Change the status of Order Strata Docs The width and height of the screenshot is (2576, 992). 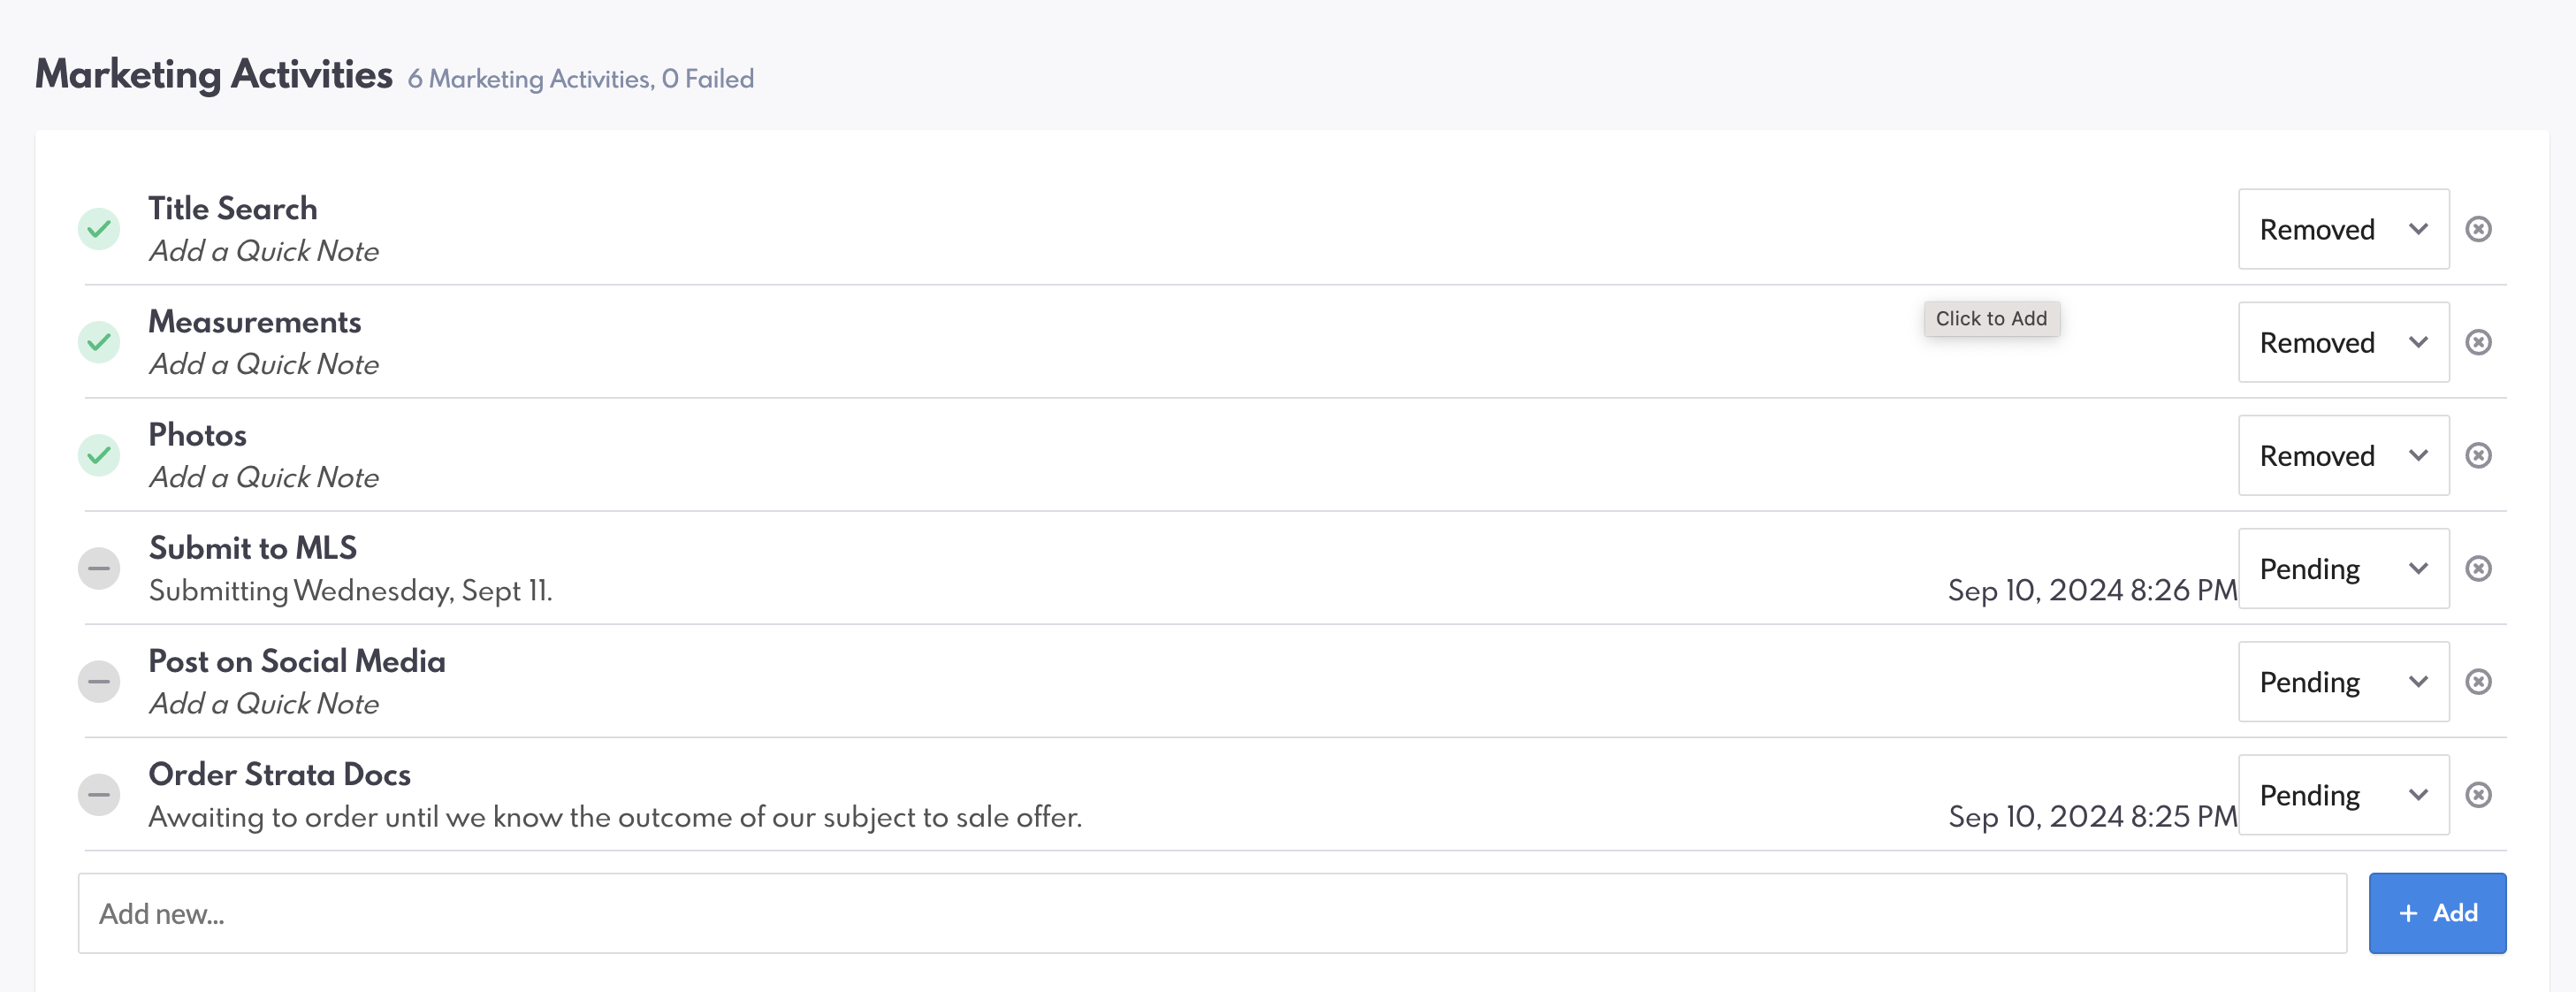2343,794
